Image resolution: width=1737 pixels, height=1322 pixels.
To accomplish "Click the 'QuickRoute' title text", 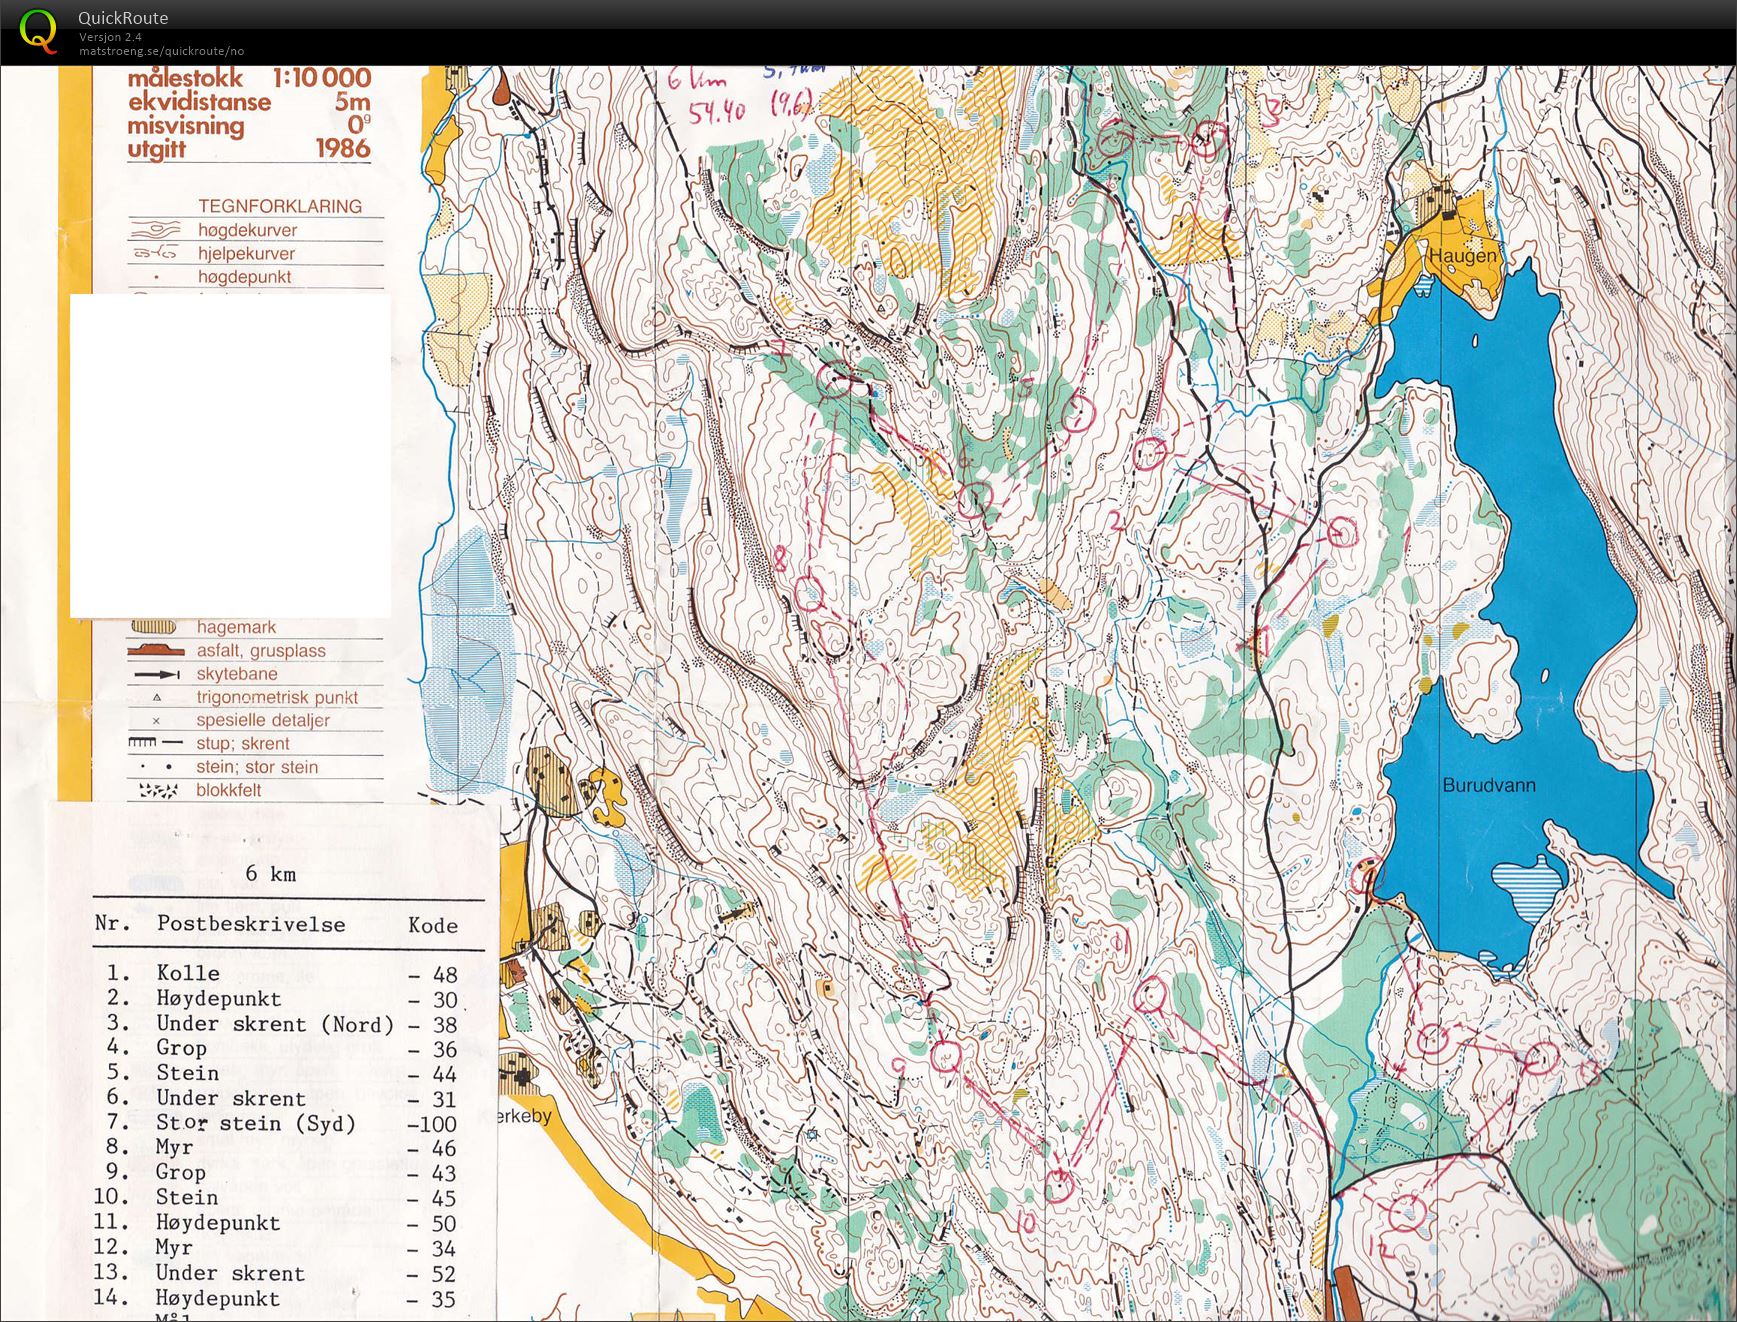I will (x=123, y=18).
